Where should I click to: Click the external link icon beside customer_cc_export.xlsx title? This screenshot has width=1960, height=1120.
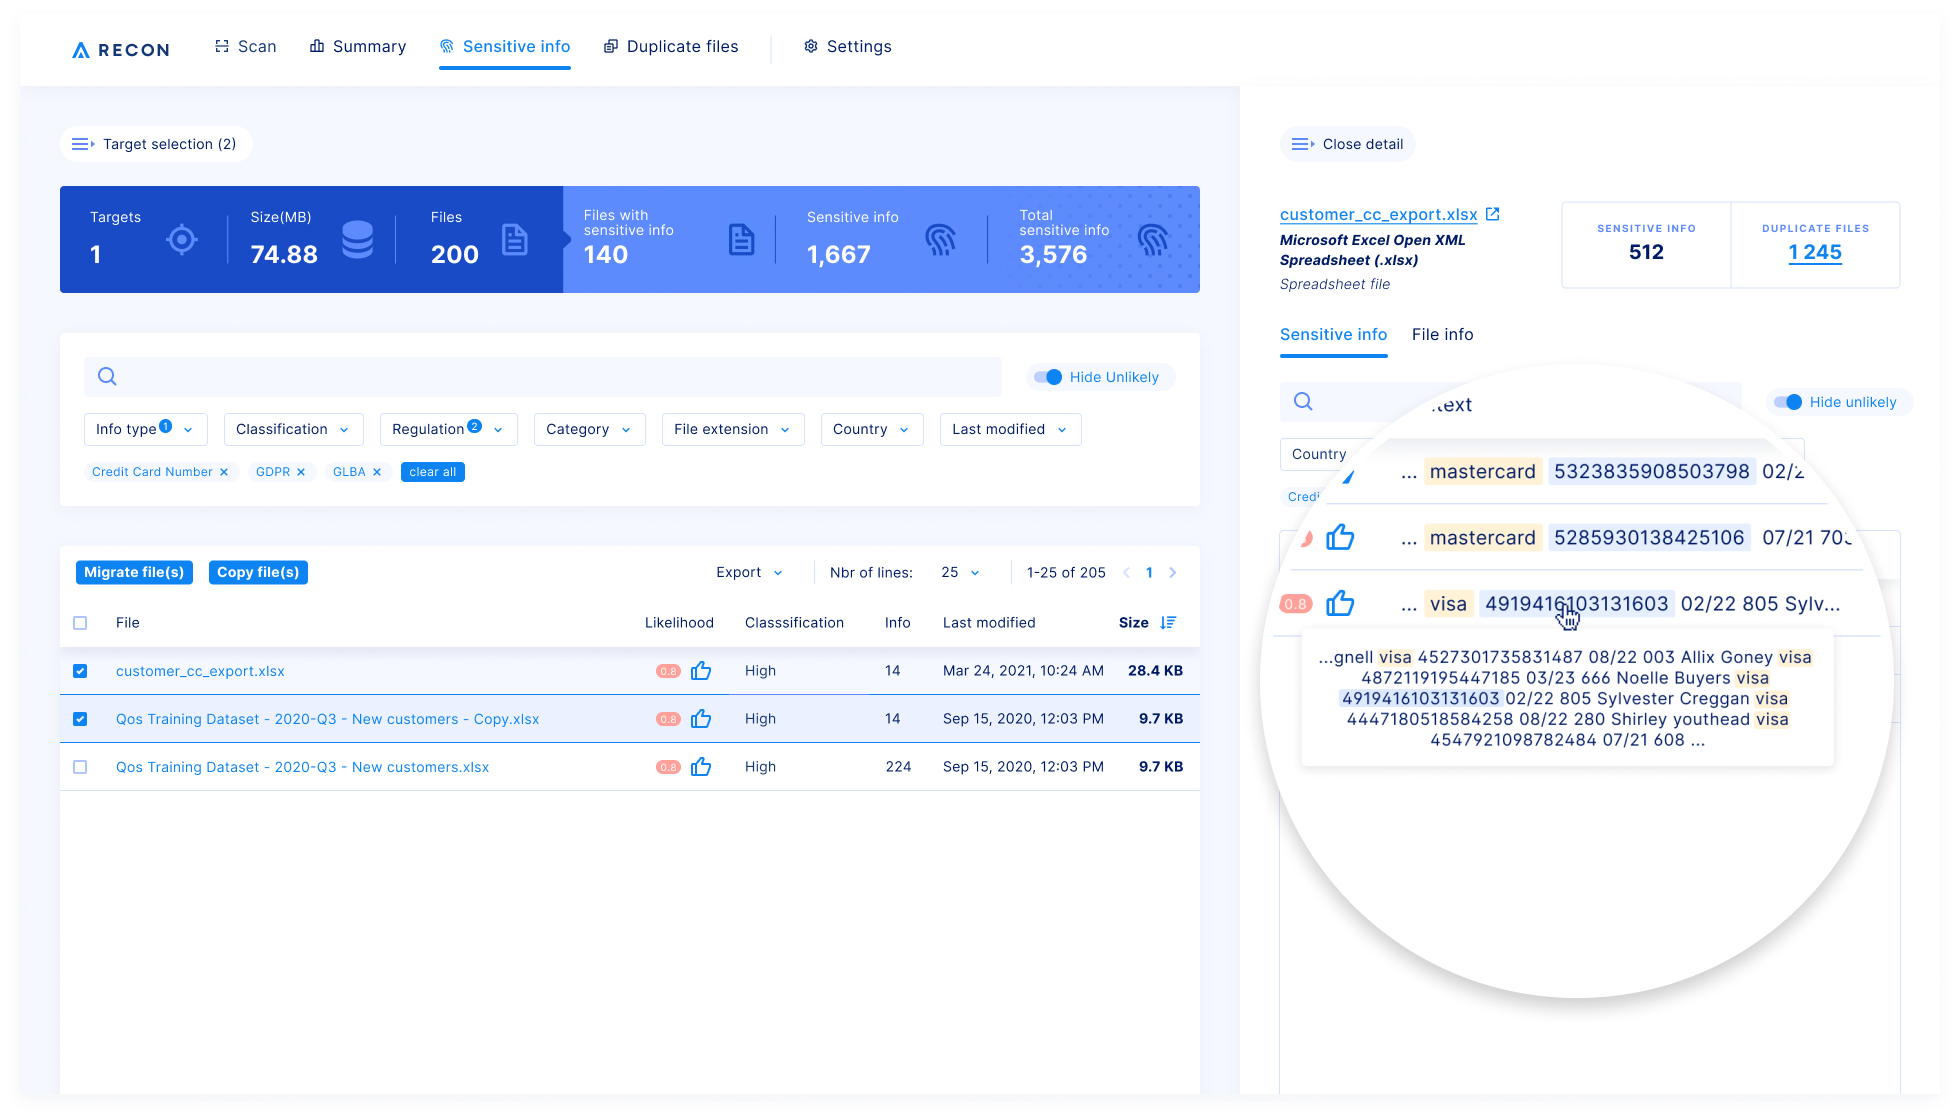coord(1493,214)
